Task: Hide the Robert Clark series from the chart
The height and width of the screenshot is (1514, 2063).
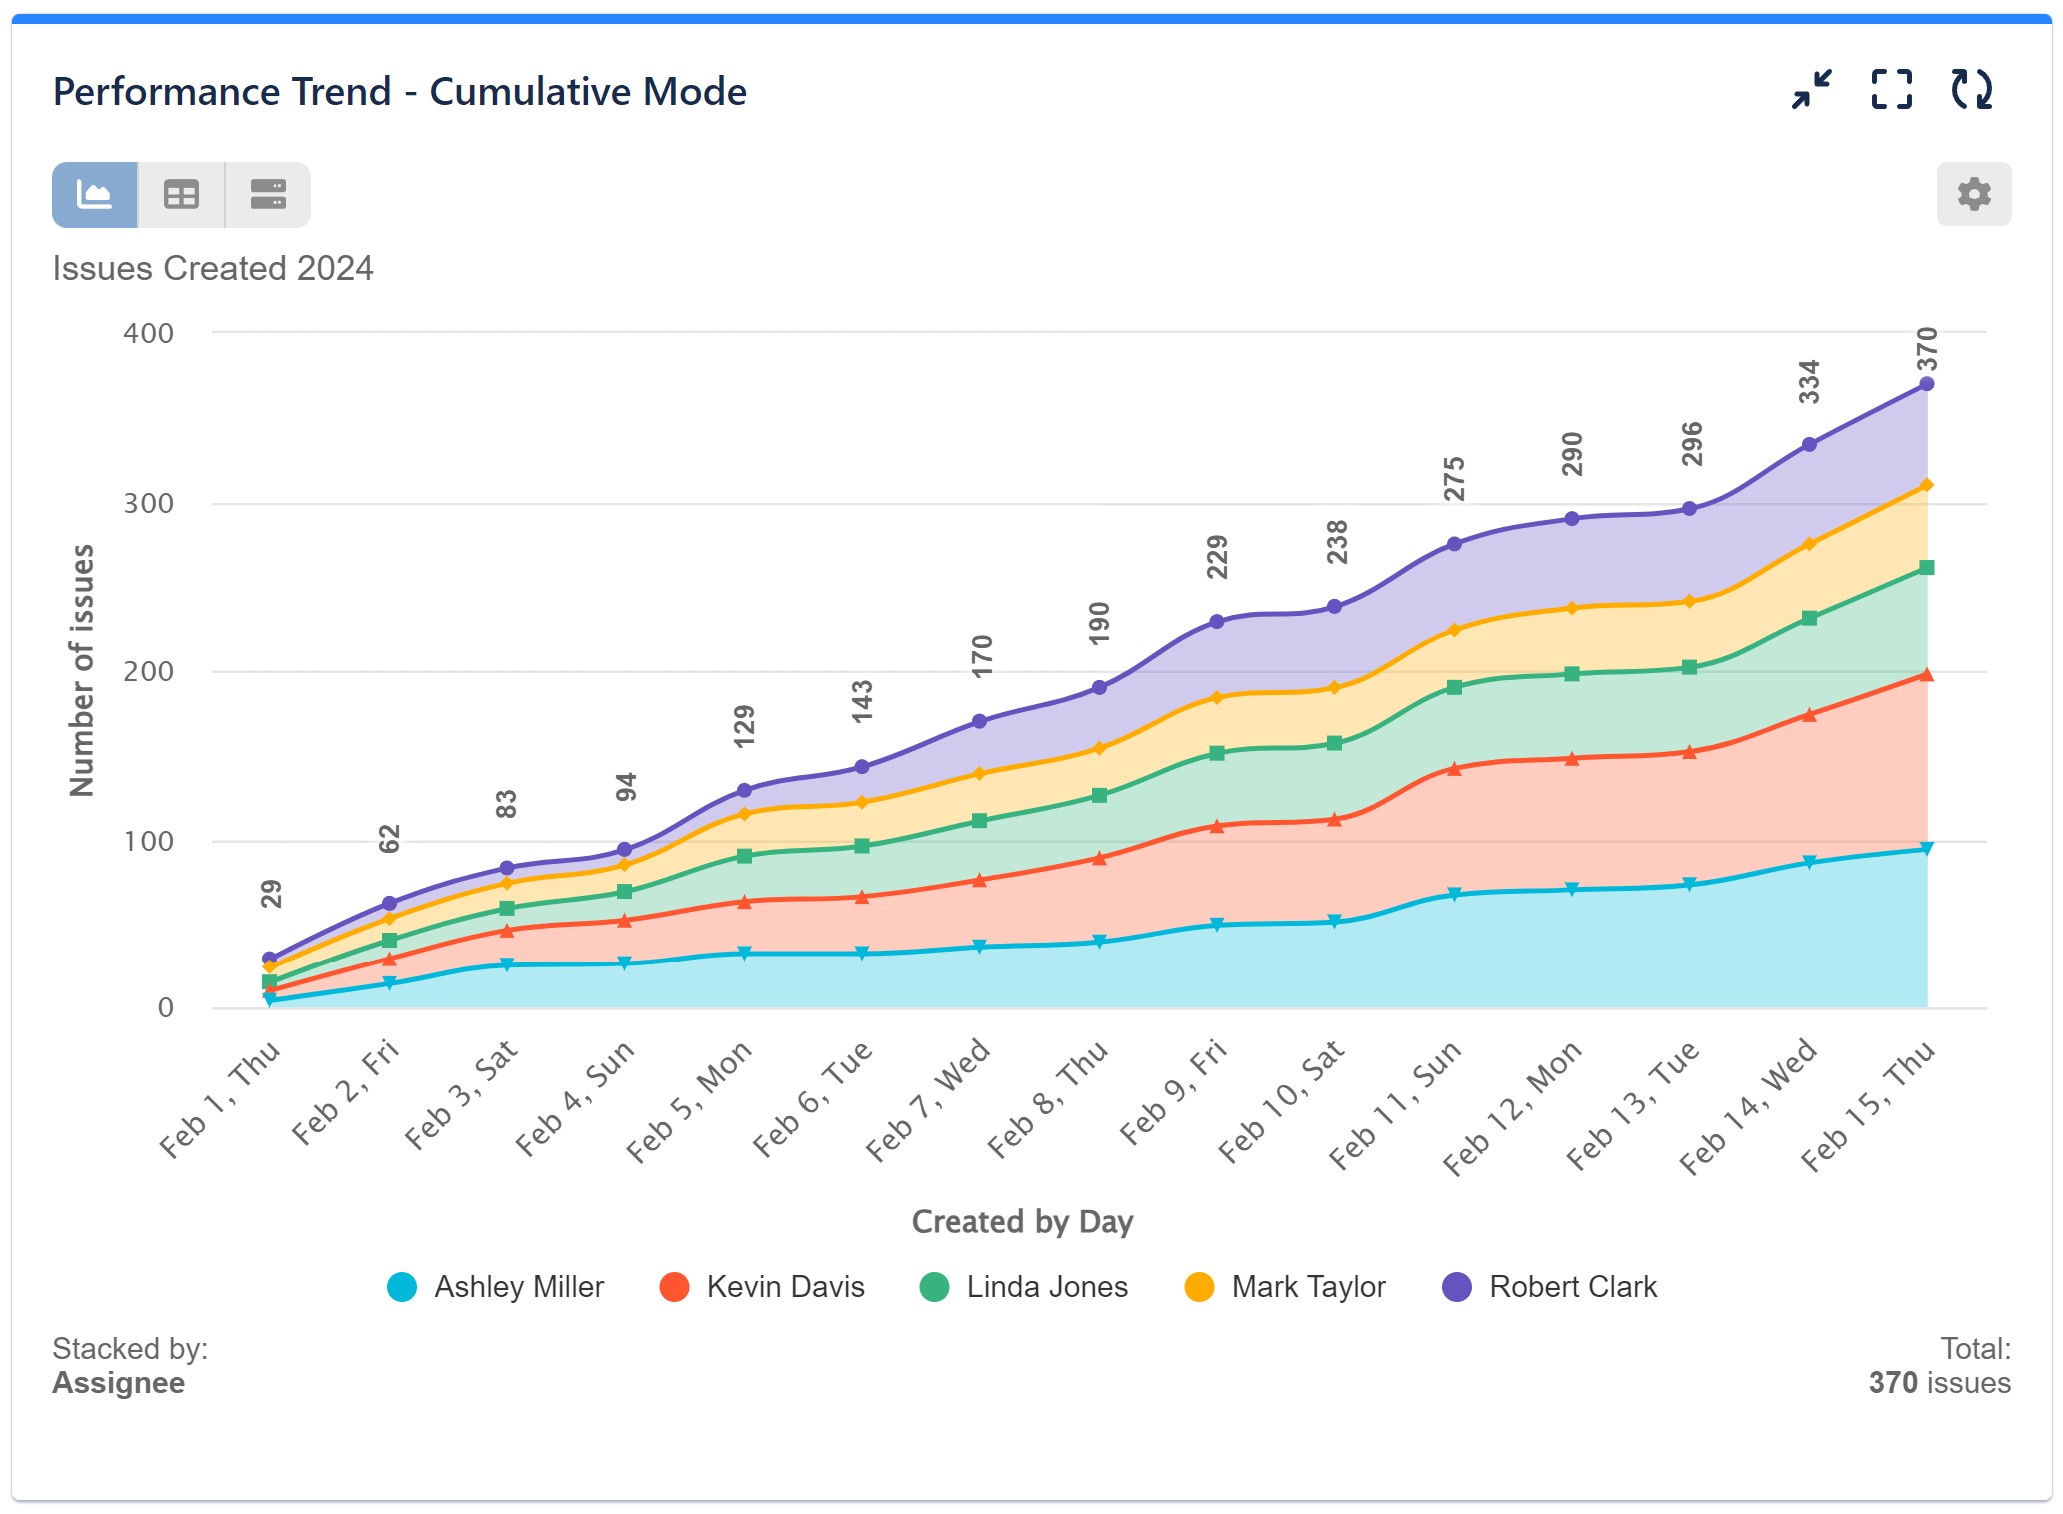Action: pyautogui.click(x=1572, y=1287)
